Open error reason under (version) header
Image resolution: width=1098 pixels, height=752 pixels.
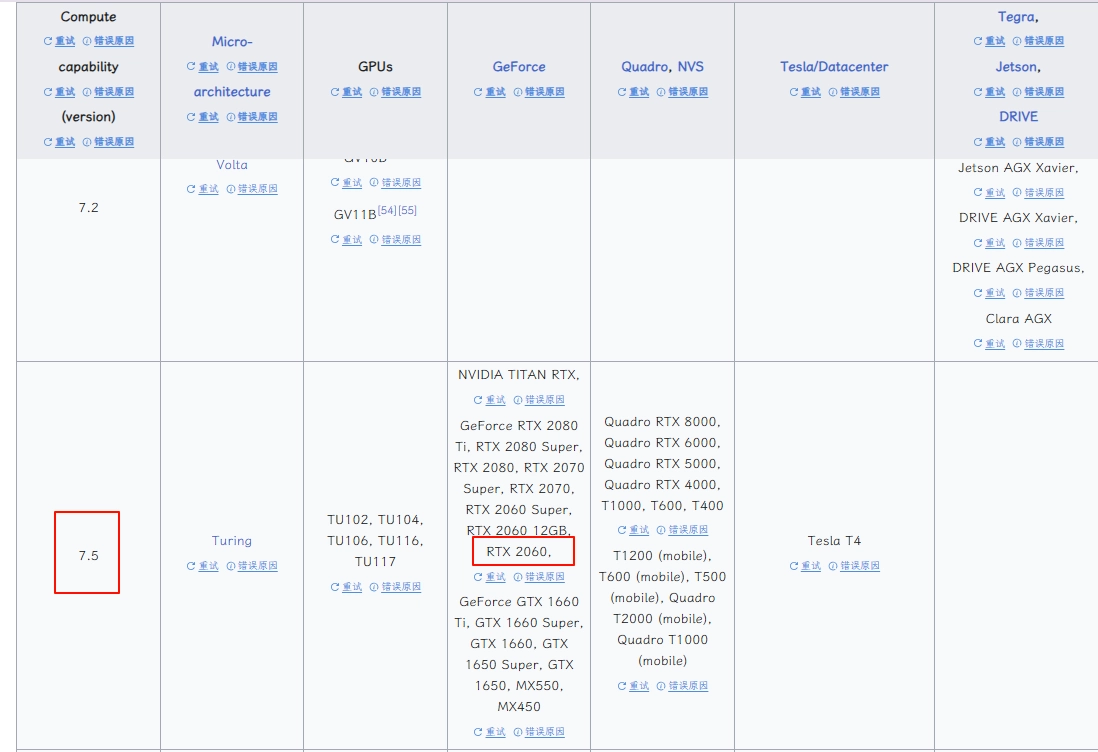pyautogui.click(x=108, y=142)
